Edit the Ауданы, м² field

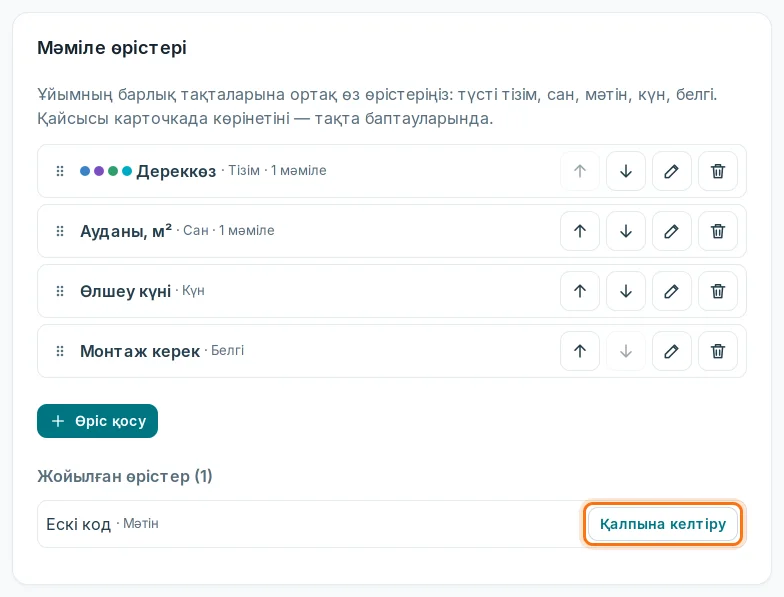point(672,231)
